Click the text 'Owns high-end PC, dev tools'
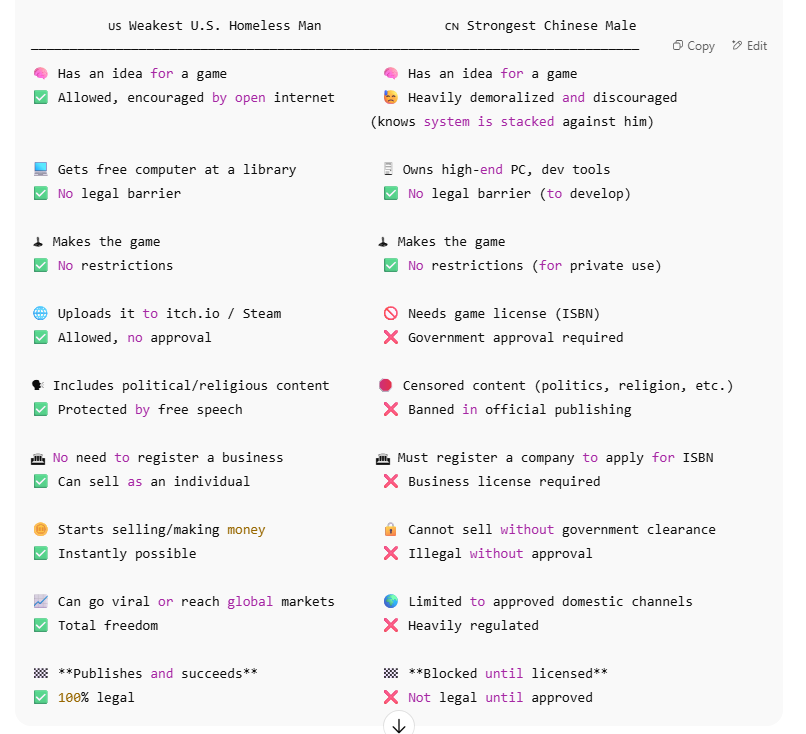806x734 pixels. tap(506, 170)
